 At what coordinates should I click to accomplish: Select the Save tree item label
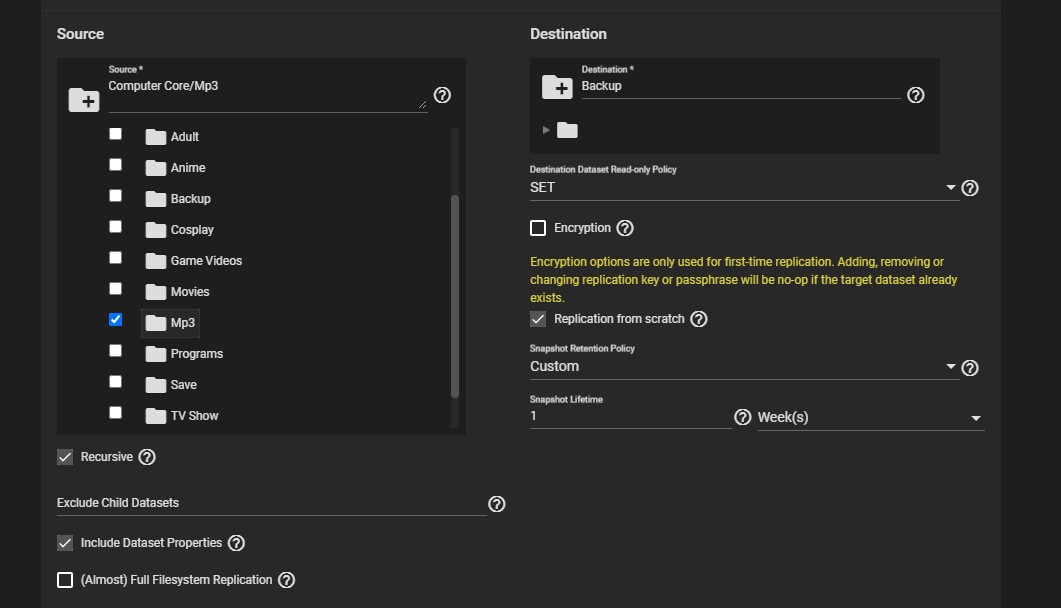point(183,385)
